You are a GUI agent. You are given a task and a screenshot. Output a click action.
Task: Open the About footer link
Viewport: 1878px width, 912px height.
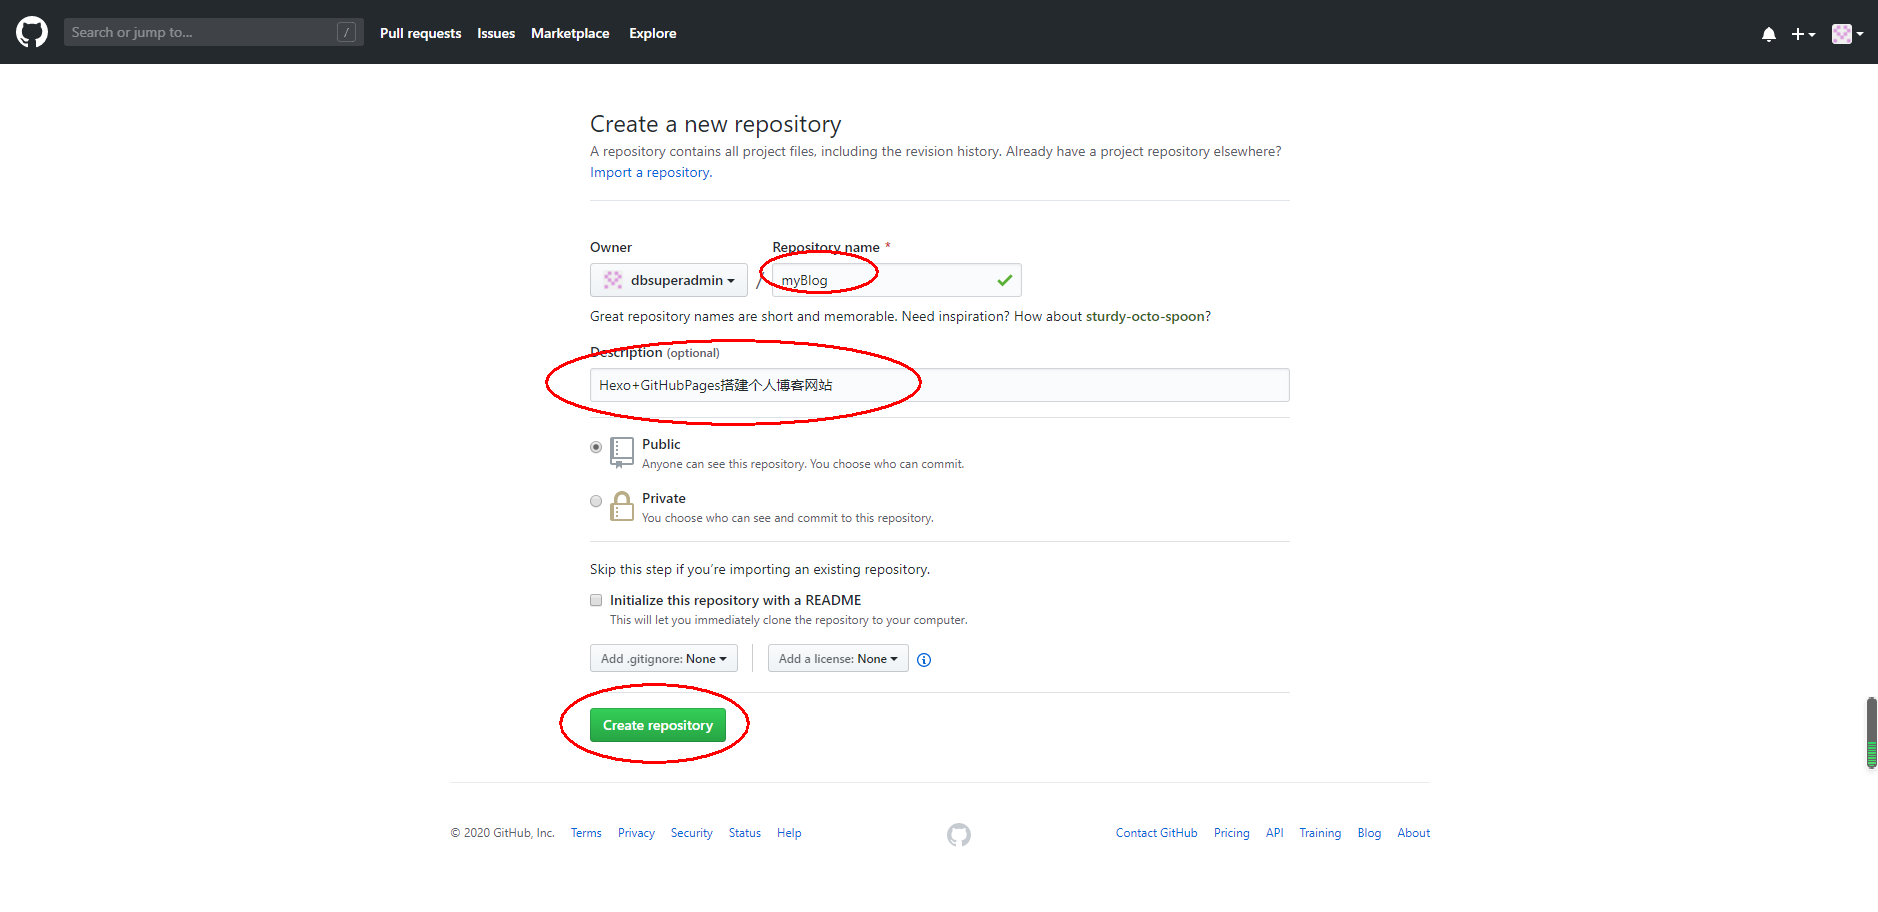coord(1414,833)
